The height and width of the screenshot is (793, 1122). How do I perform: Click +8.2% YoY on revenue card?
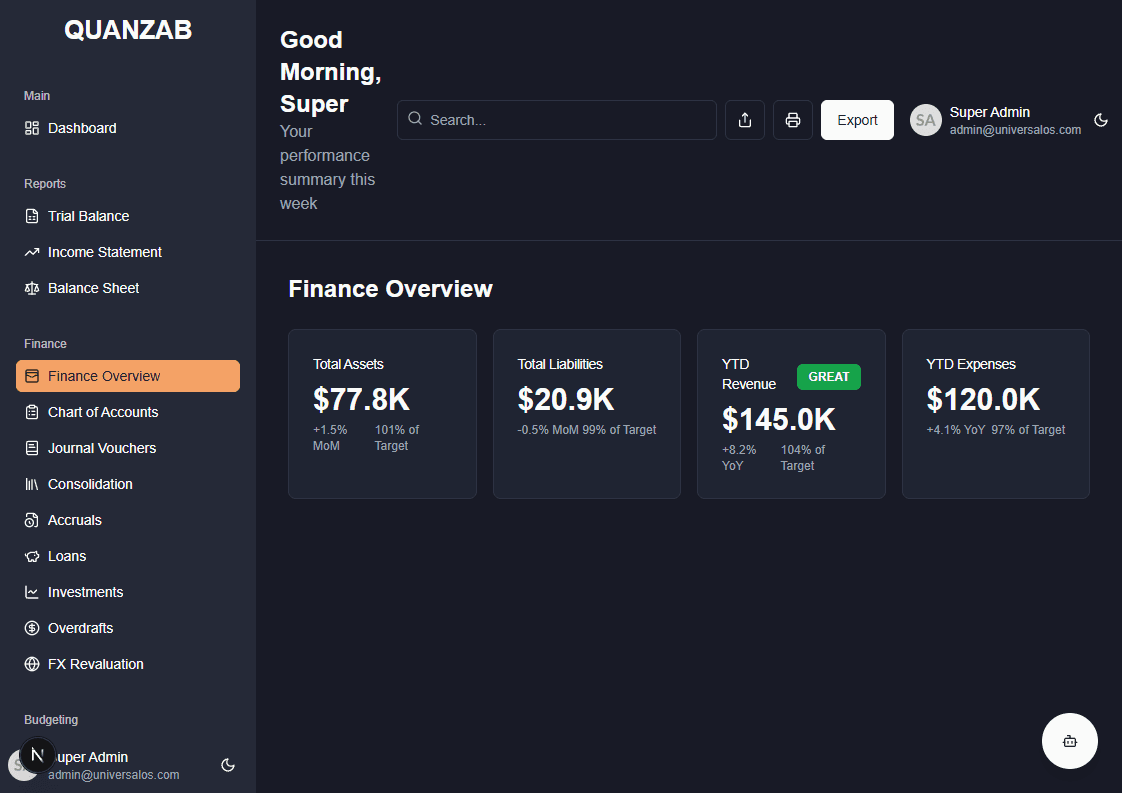pos(738,457)
